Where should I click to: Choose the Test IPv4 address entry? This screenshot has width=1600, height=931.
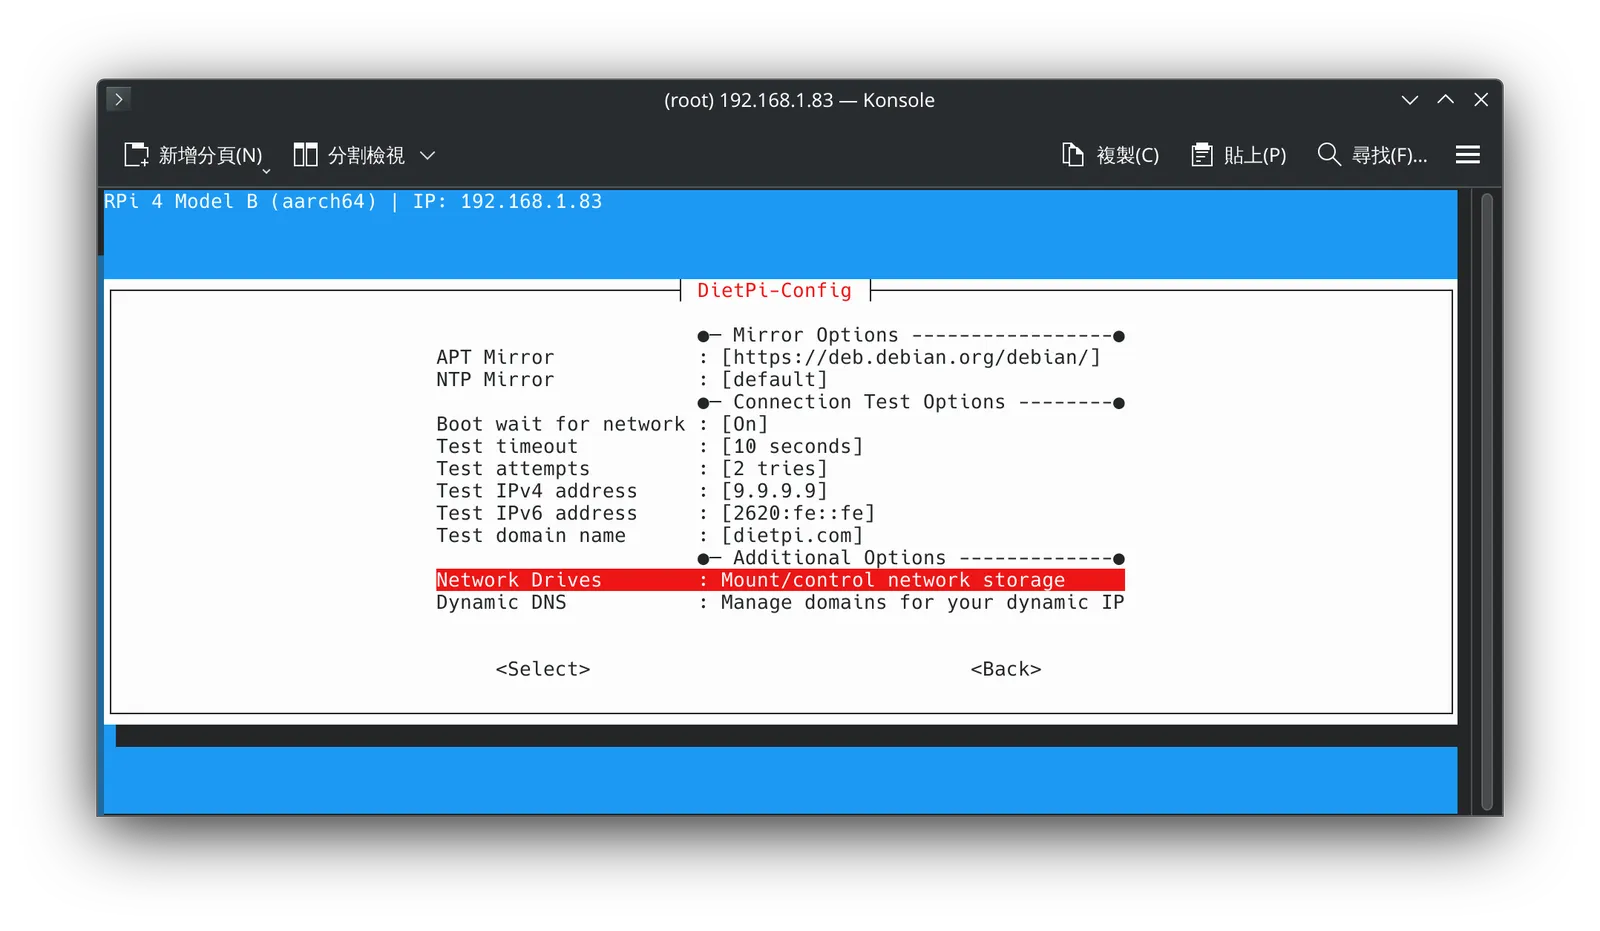click(x=780, y=491)
